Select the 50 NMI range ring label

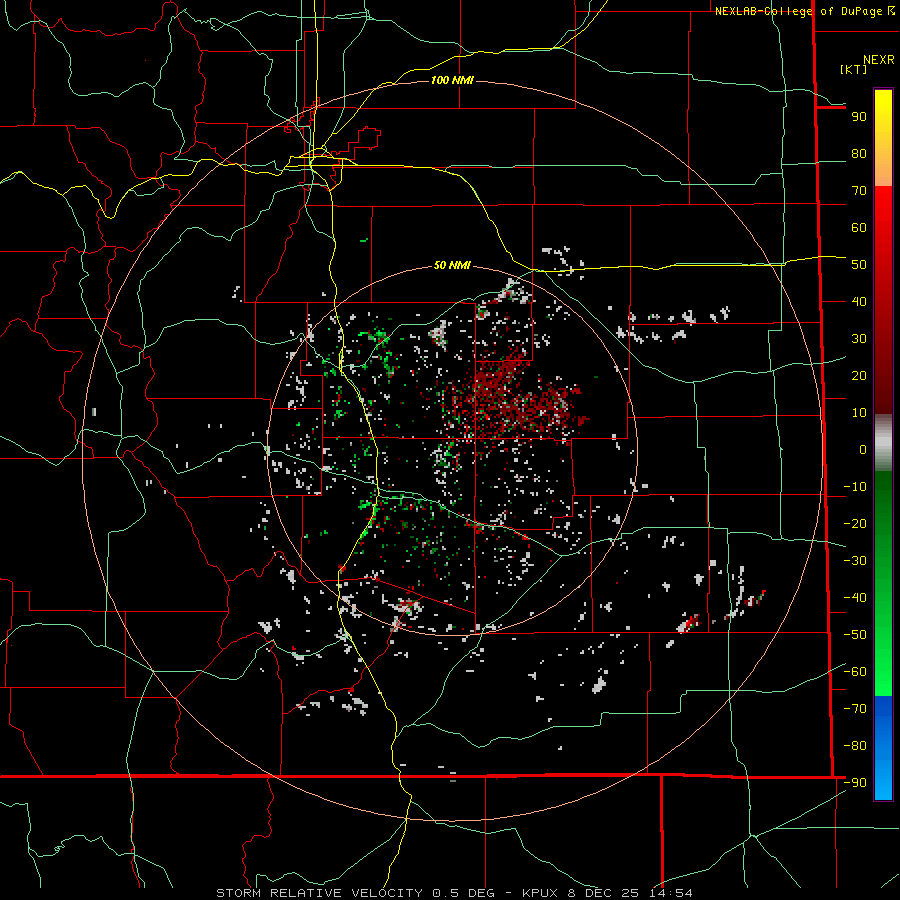[452, 265]
